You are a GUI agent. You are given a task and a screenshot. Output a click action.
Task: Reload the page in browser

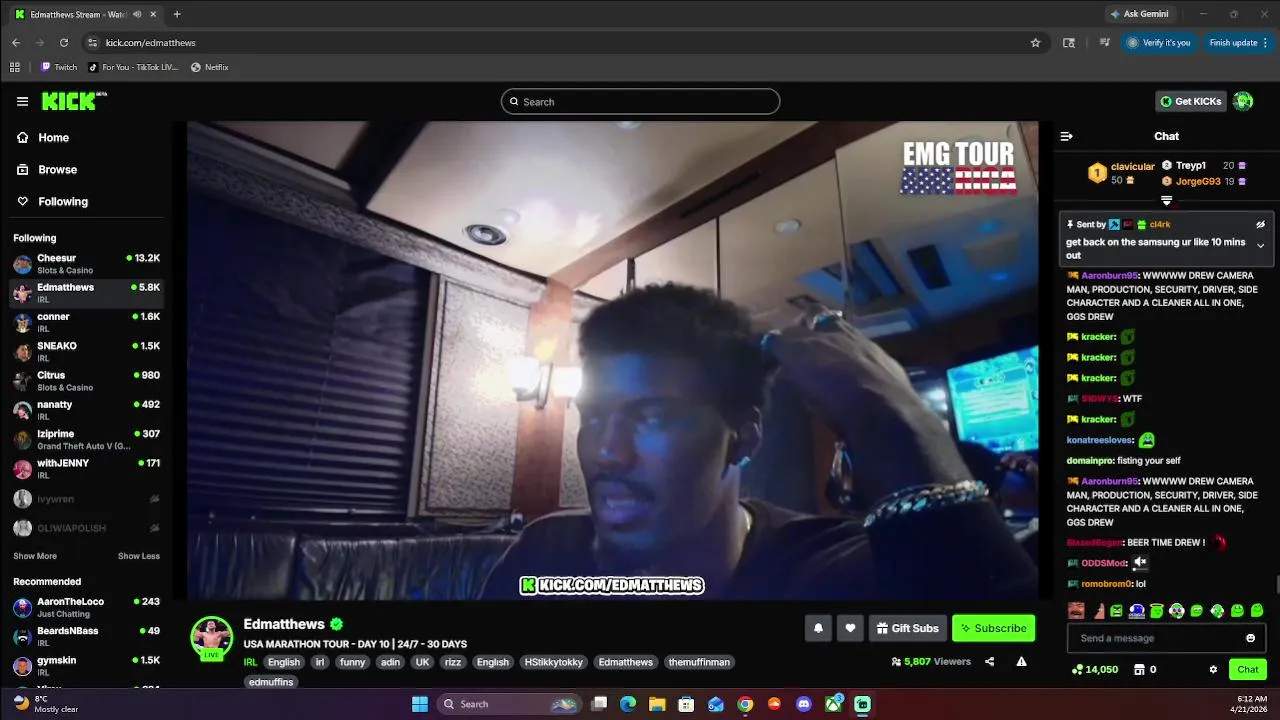pyautogui.click(x=64, y=43)
